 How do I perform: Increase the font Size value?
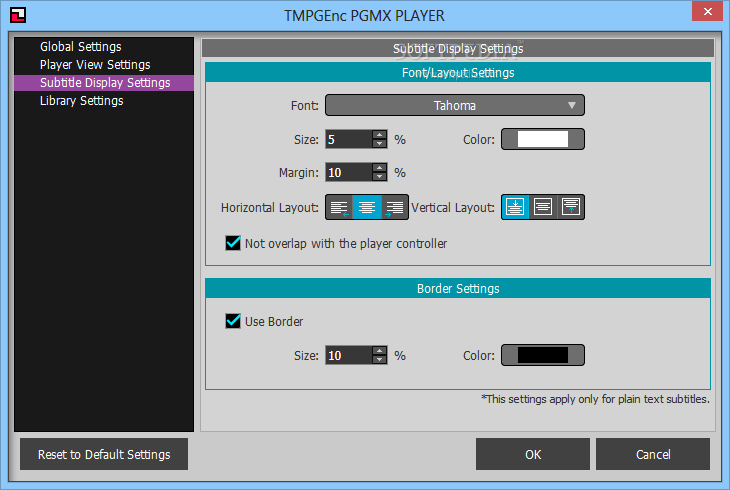click(x=380, y=135)
